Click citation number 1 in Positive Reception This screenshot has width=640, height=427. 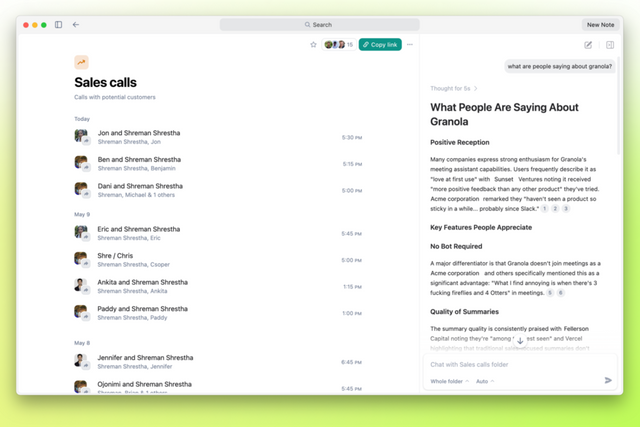(x=545, y=209)
